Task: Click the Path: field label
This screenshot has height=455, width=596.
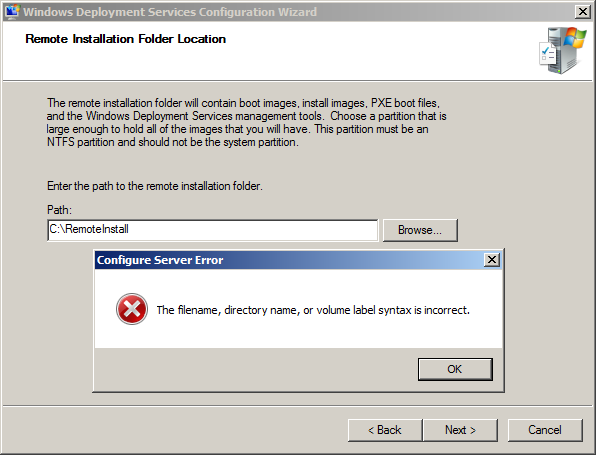Action: pos(59,210)
